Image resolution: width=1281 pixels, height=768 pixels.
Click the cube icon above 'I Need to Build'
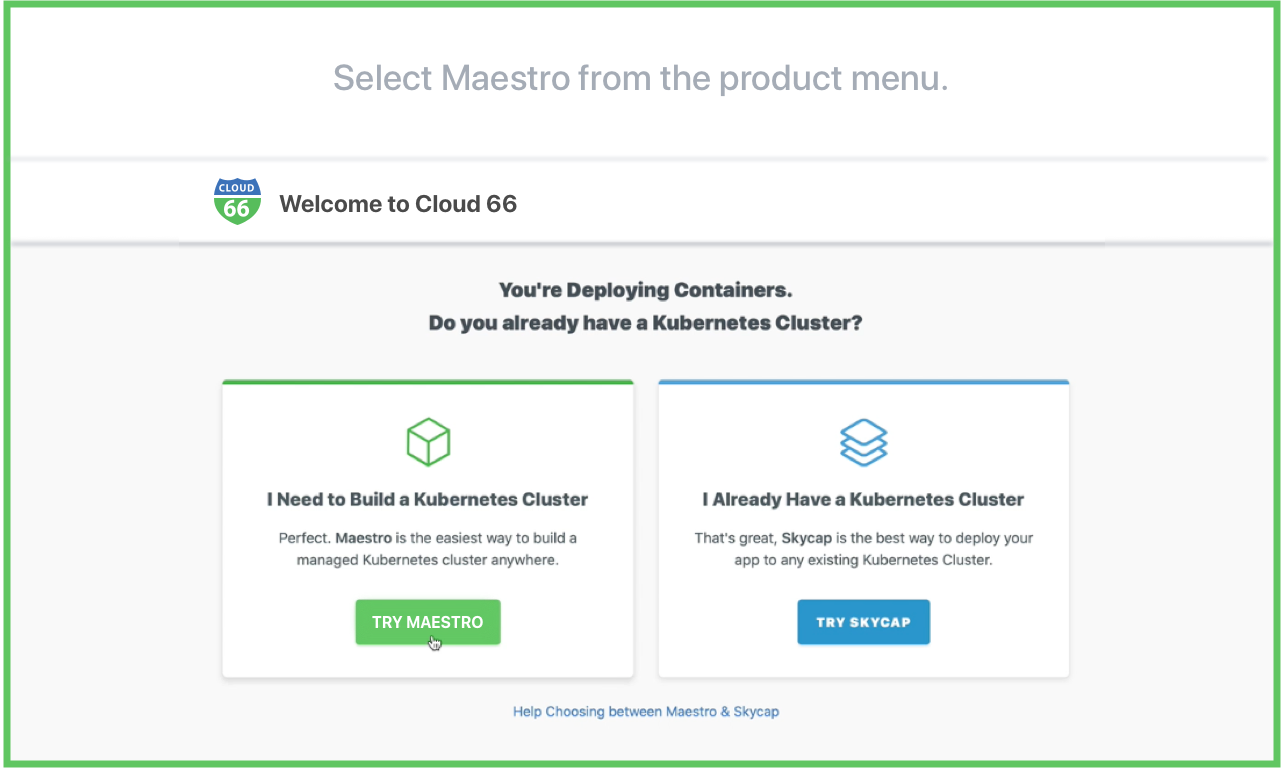coord(427,441)
